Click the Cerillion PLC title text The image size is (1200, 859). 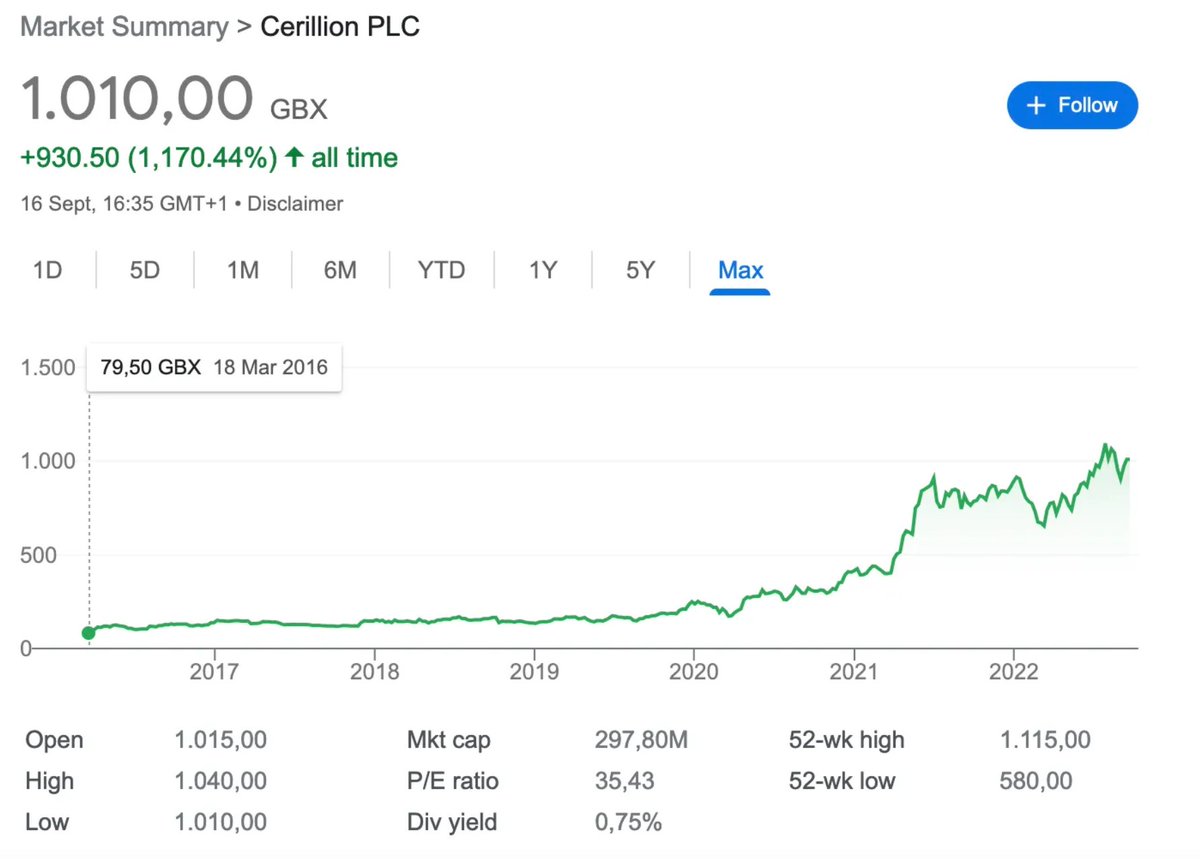click(x=340, y=27)
